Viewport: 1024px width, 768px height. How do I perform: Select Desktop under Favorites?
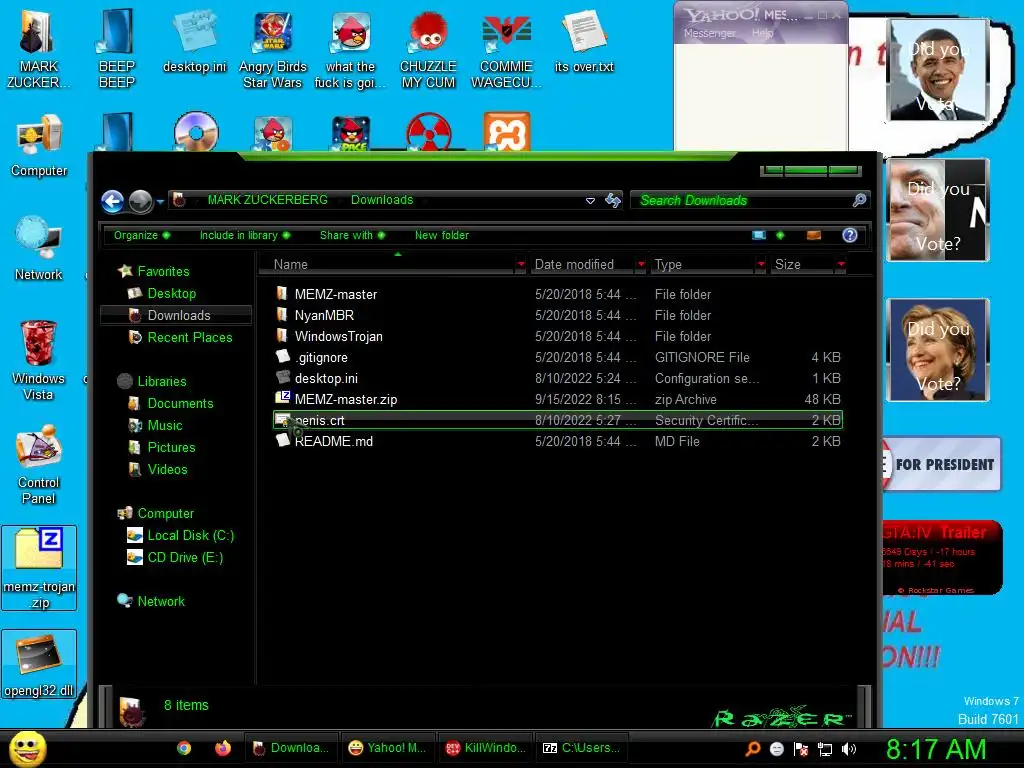coord(171,294)
